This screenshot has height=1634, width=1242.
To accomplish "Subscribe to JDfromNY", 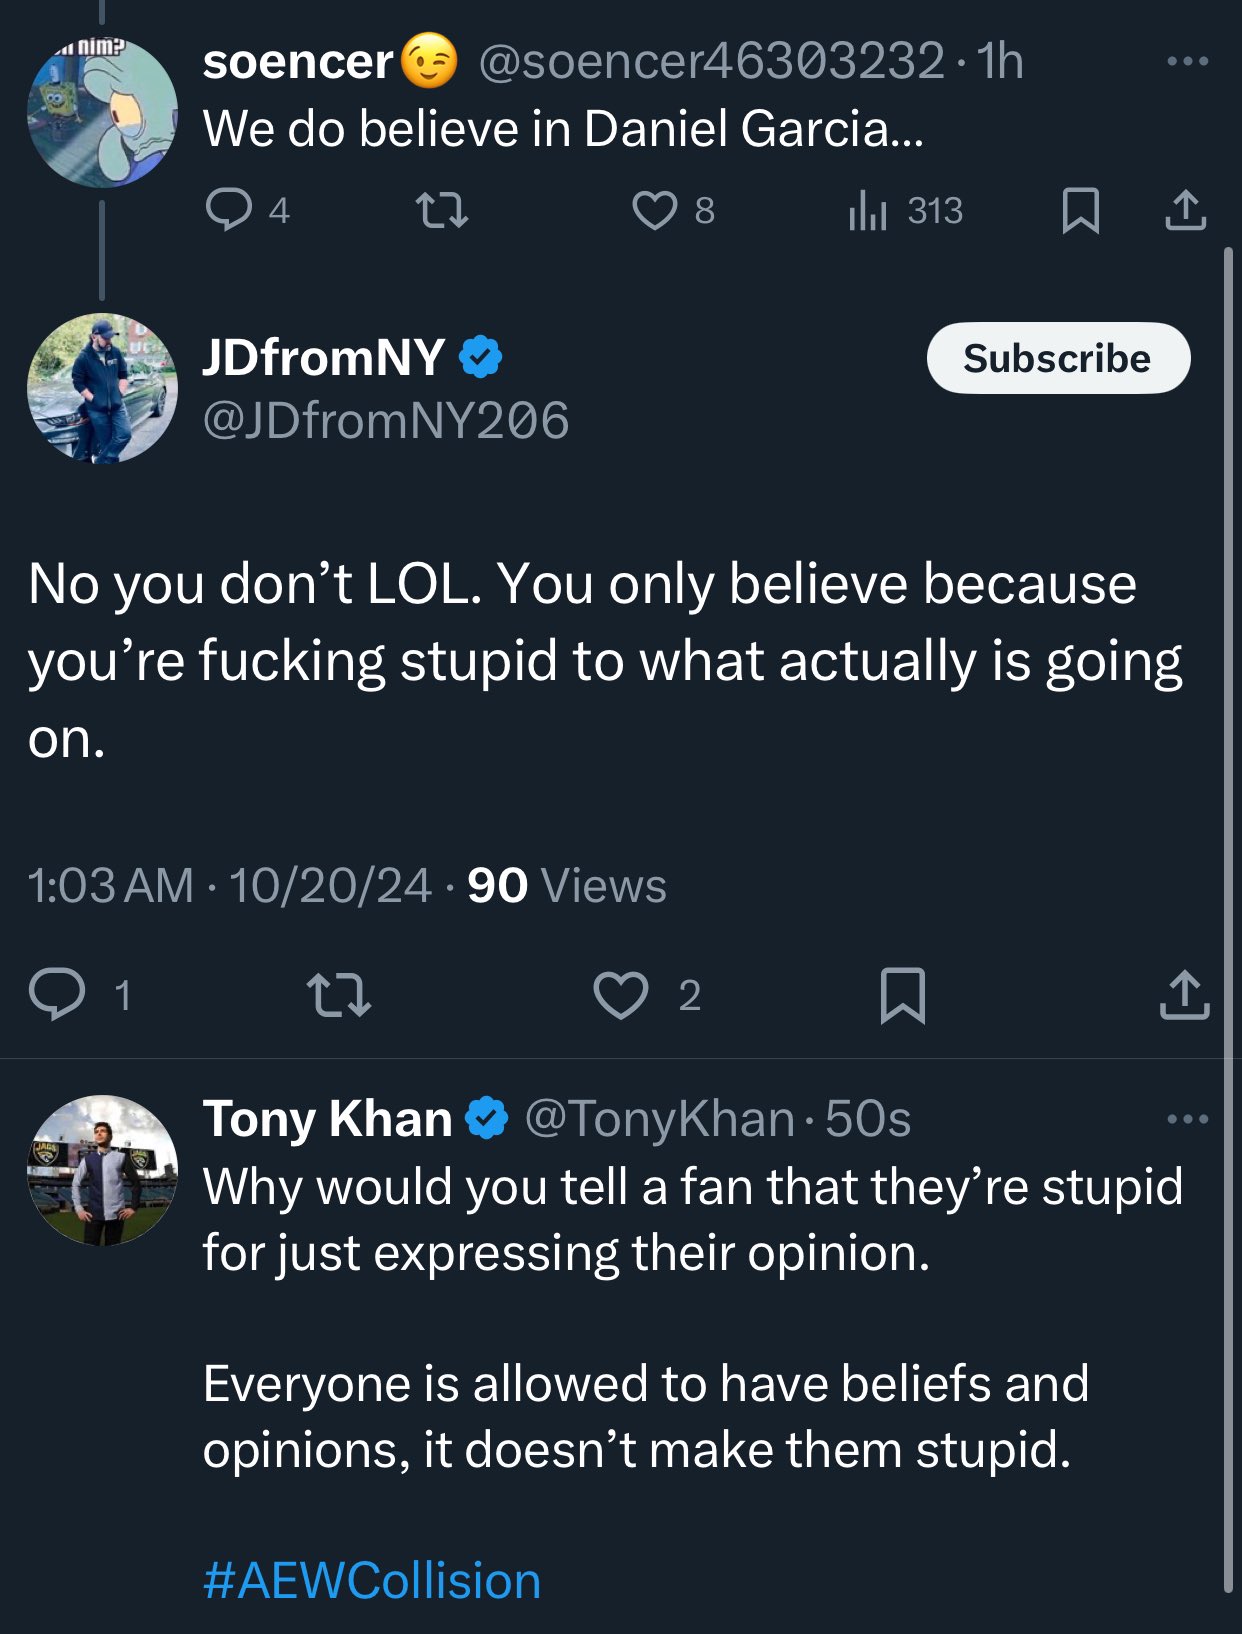I will click(1058, 358).
